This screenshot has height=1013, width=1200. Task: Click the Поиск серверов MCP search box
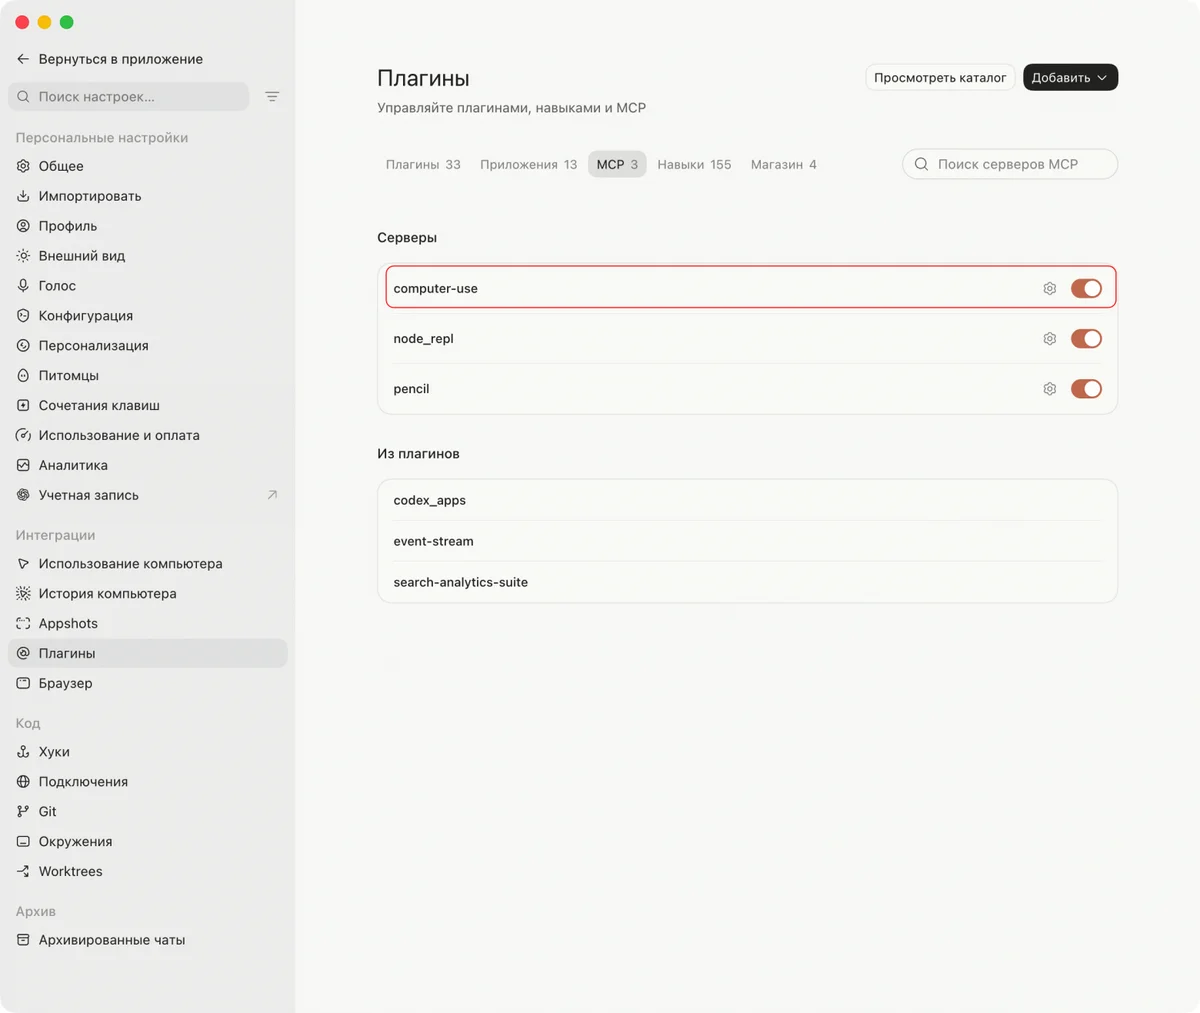coord(1010,164)
